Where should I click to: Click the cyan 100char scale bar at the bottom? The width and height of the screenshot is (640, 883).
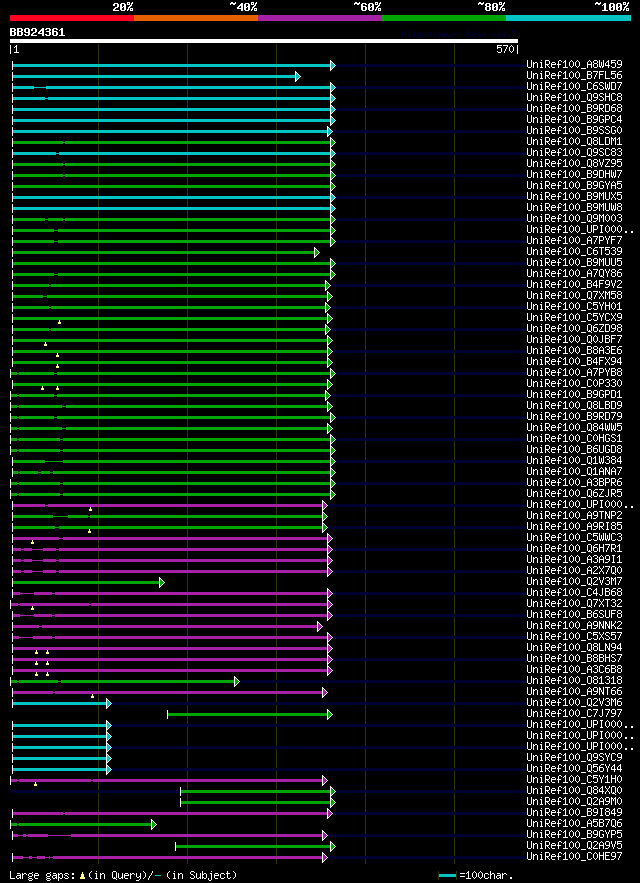pyautogui.click(x=447, y=876)
